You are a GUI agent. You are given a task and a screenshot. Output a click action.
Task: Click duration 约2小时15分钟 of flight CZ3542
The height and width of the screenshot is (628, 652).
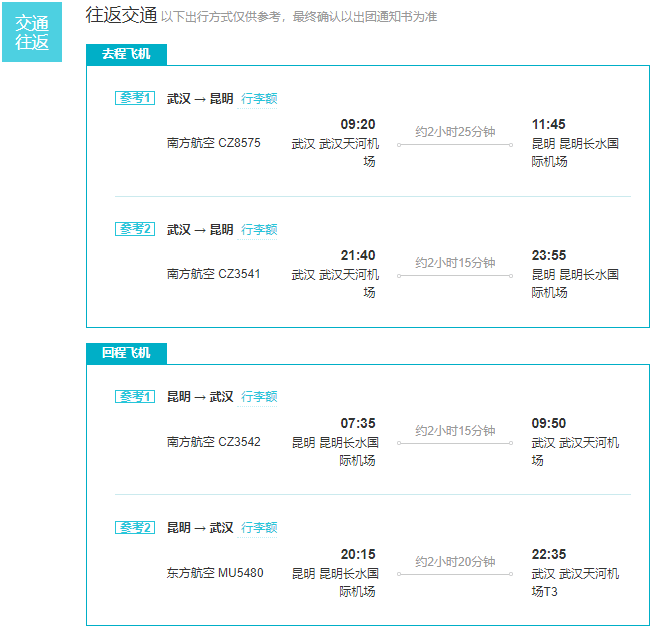click(455, 431)
